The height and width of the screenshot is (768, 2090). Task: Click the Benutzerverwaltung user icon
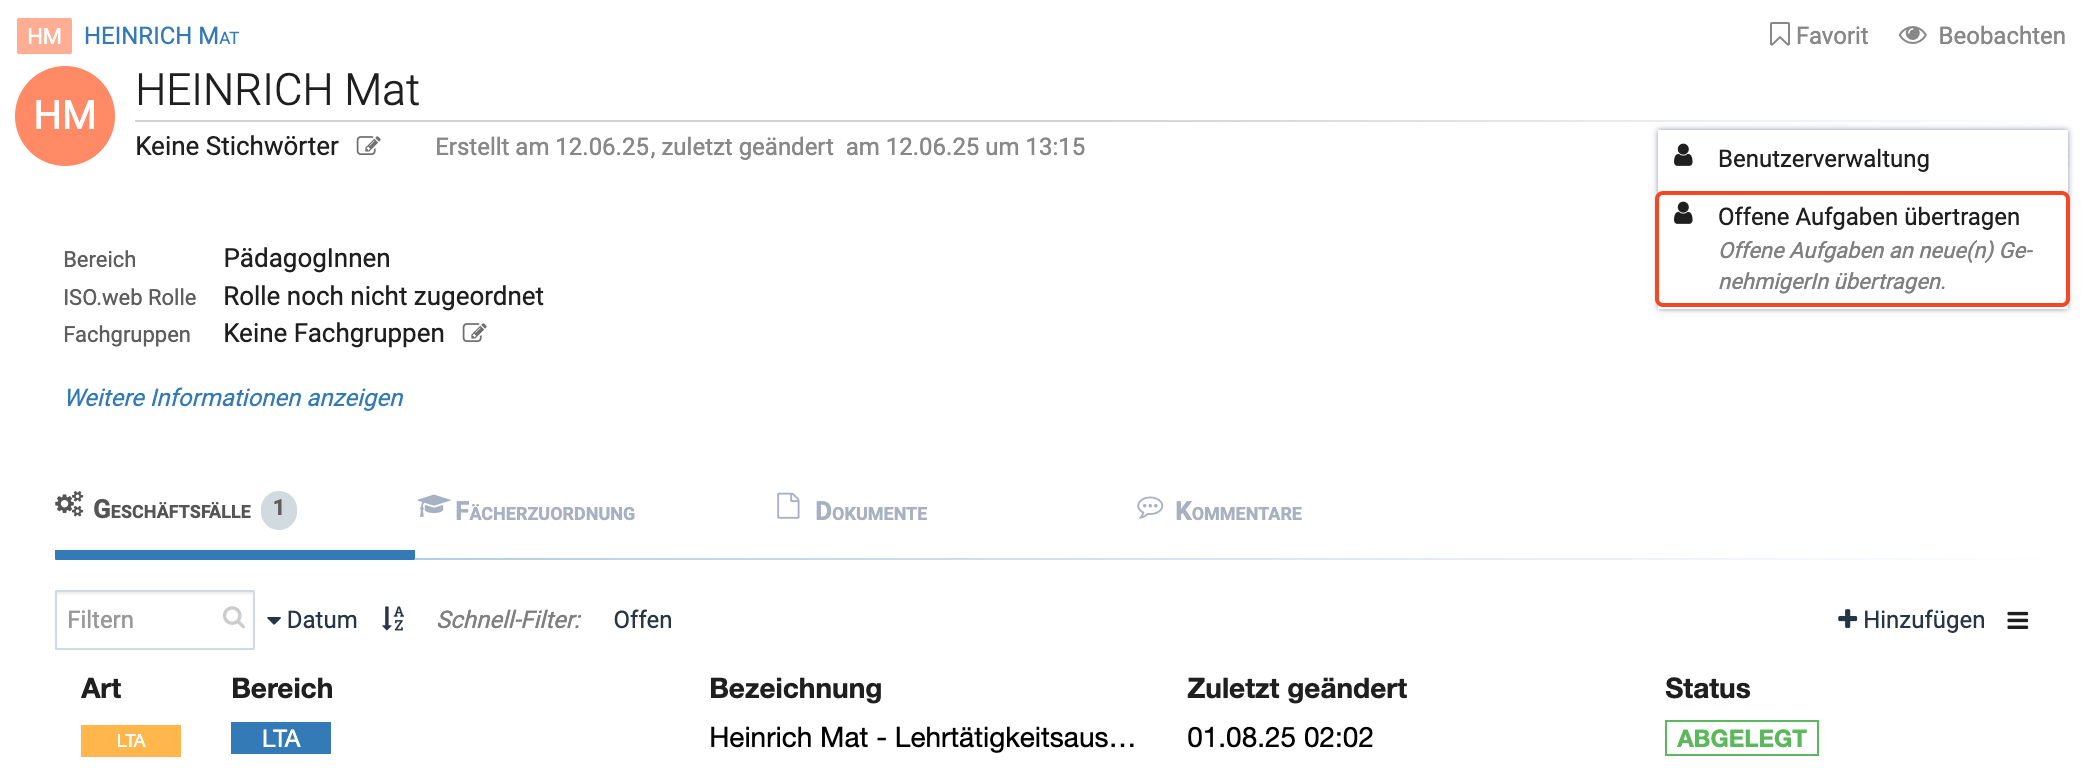coord(1684,157)
